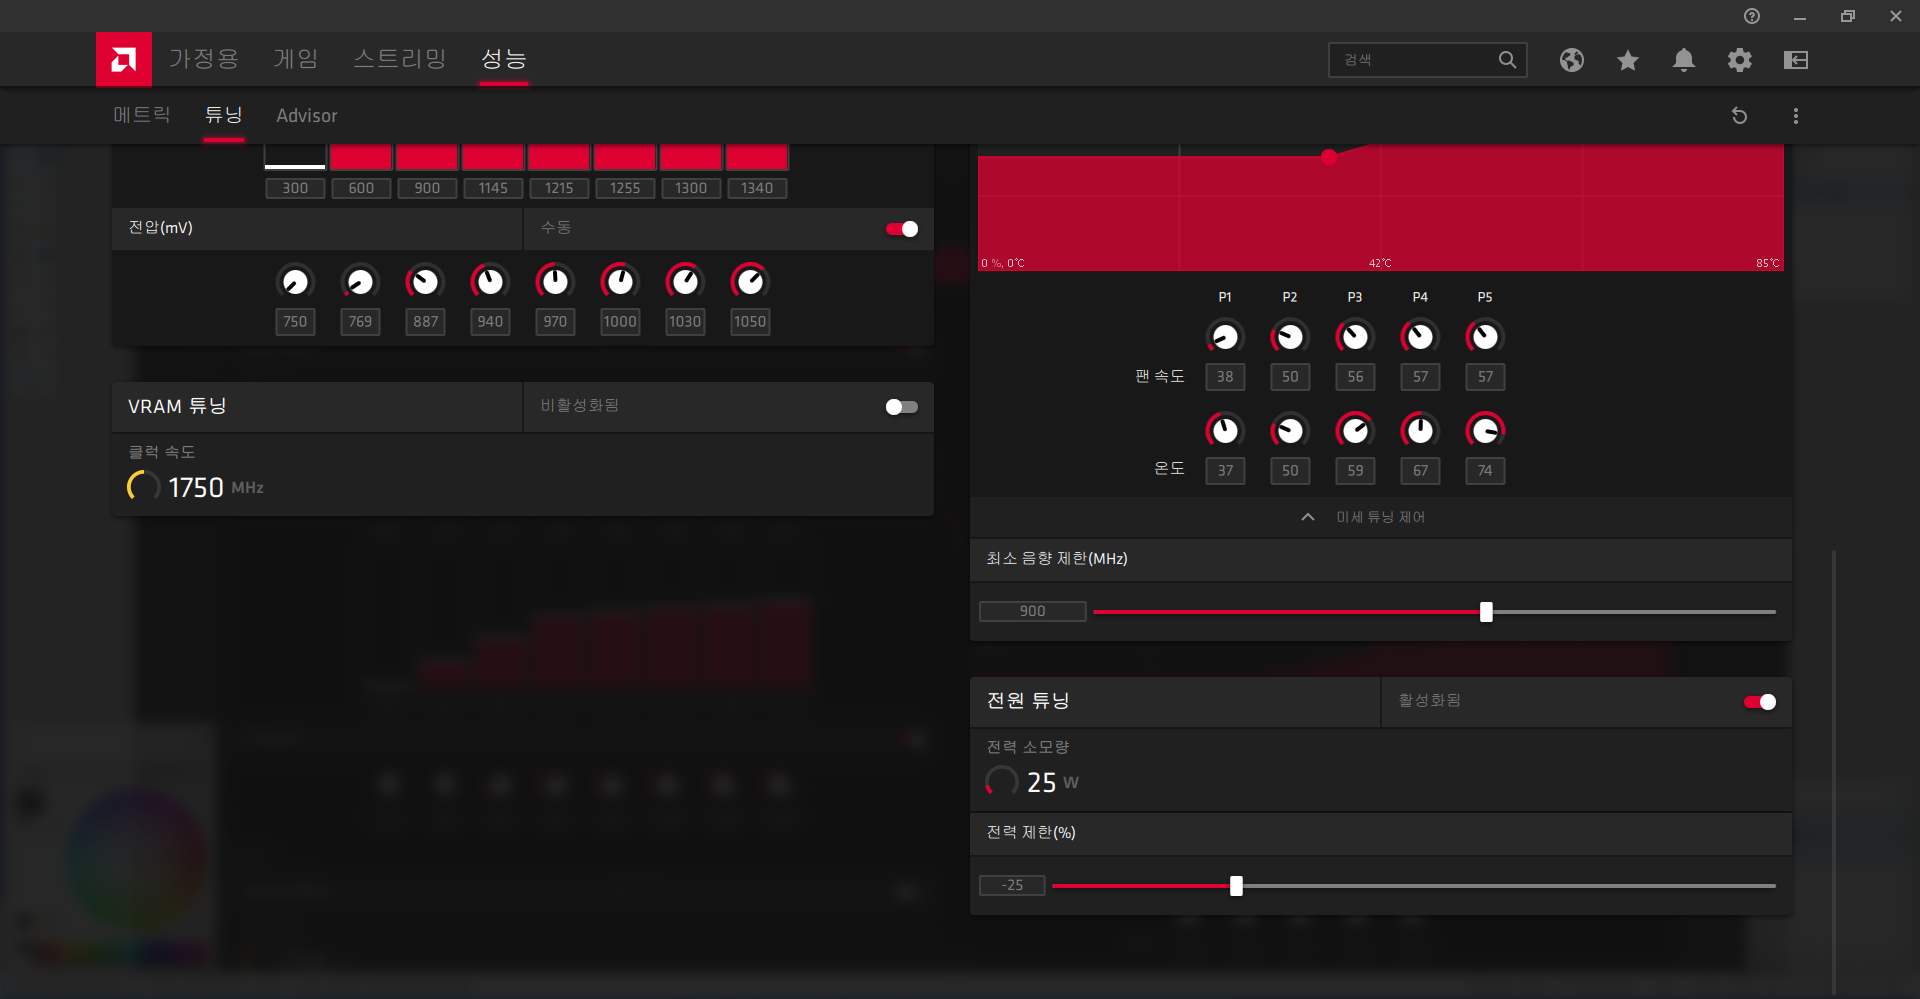
Task: Click the P2 temperature field showing 50
Action: click(x=1290, y=471)
